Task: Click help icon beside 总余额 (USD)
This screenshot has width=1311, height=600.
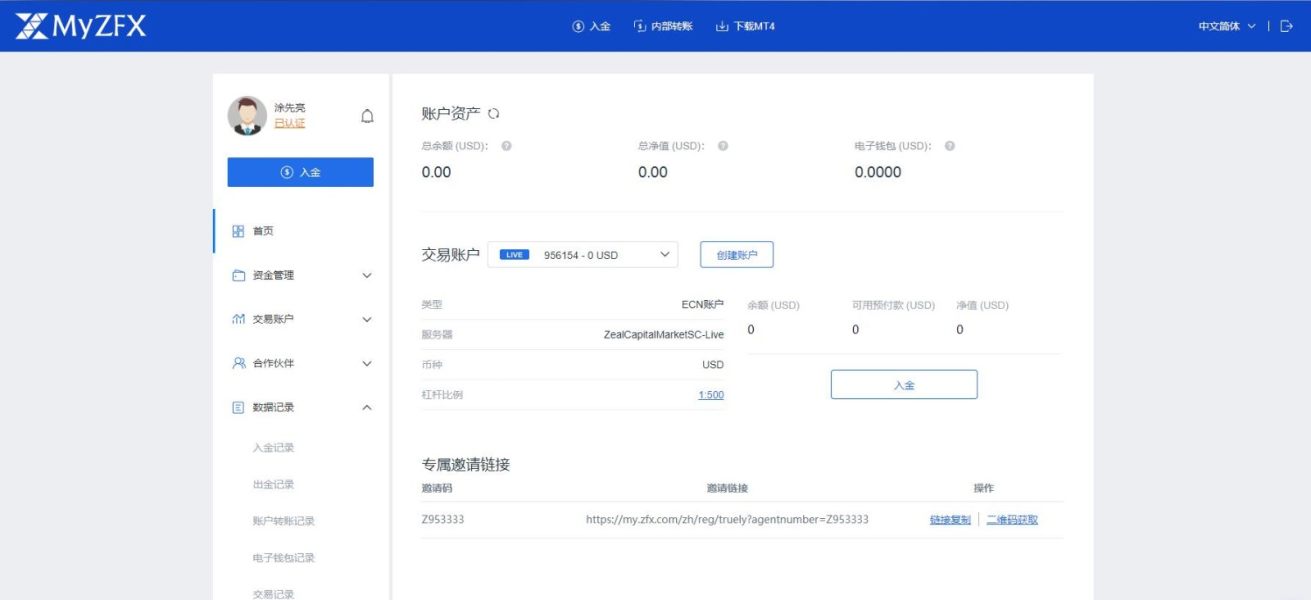Action: [x=506, y=146]
